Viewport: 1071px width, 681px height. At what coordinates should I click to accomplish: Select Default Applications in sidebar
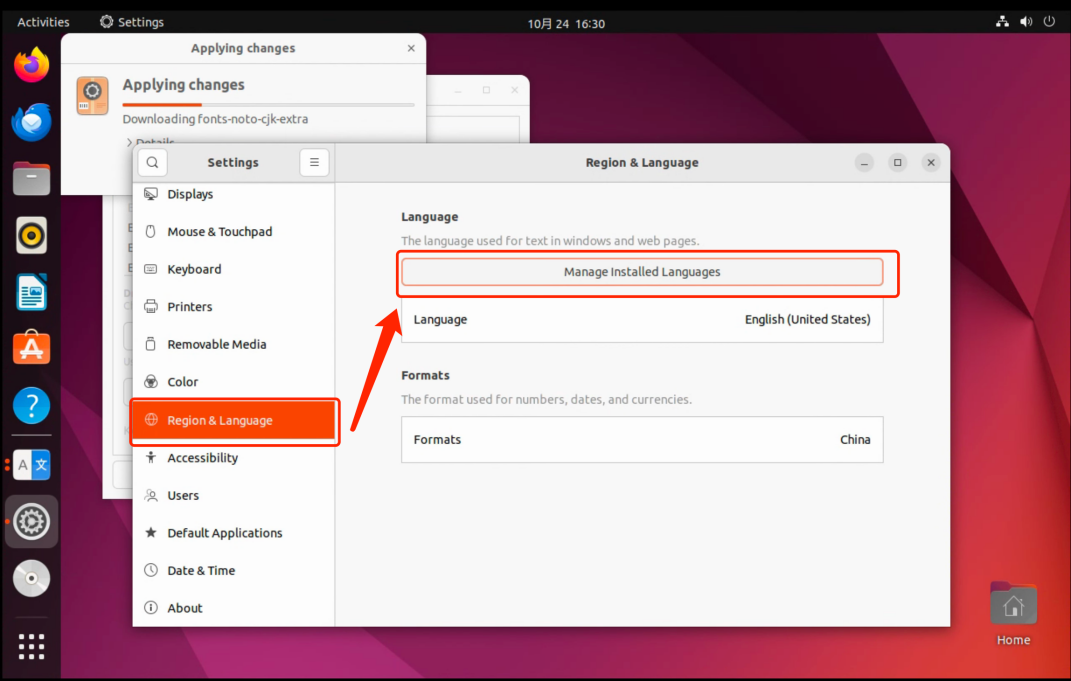[234, 533]
